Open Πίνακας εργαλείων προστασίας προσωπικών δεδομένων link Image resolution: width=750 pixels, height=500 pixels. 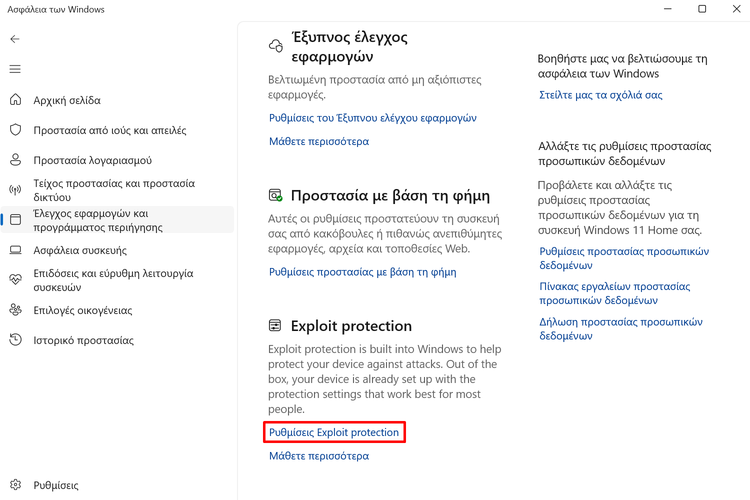[x=614, y=293]
